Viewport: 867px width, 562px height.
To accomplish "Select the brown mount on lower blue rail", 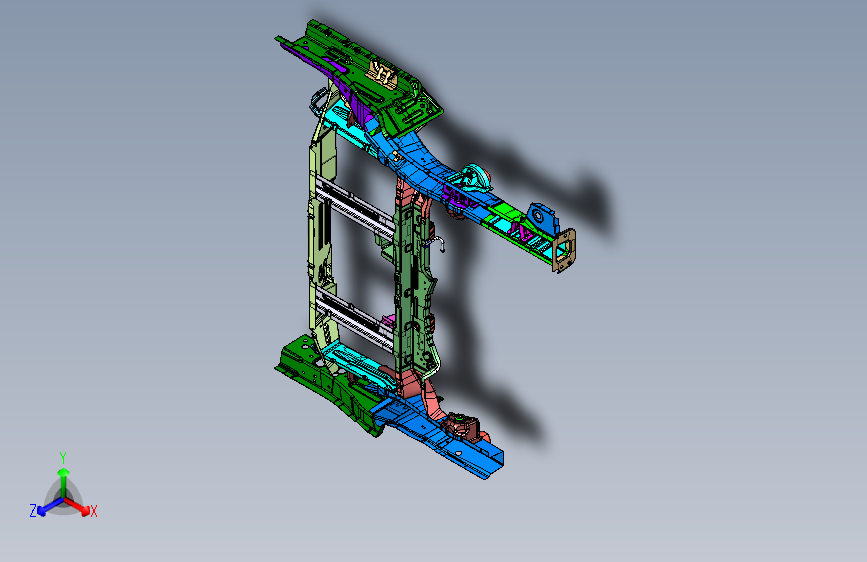I will tap(463, 426).
